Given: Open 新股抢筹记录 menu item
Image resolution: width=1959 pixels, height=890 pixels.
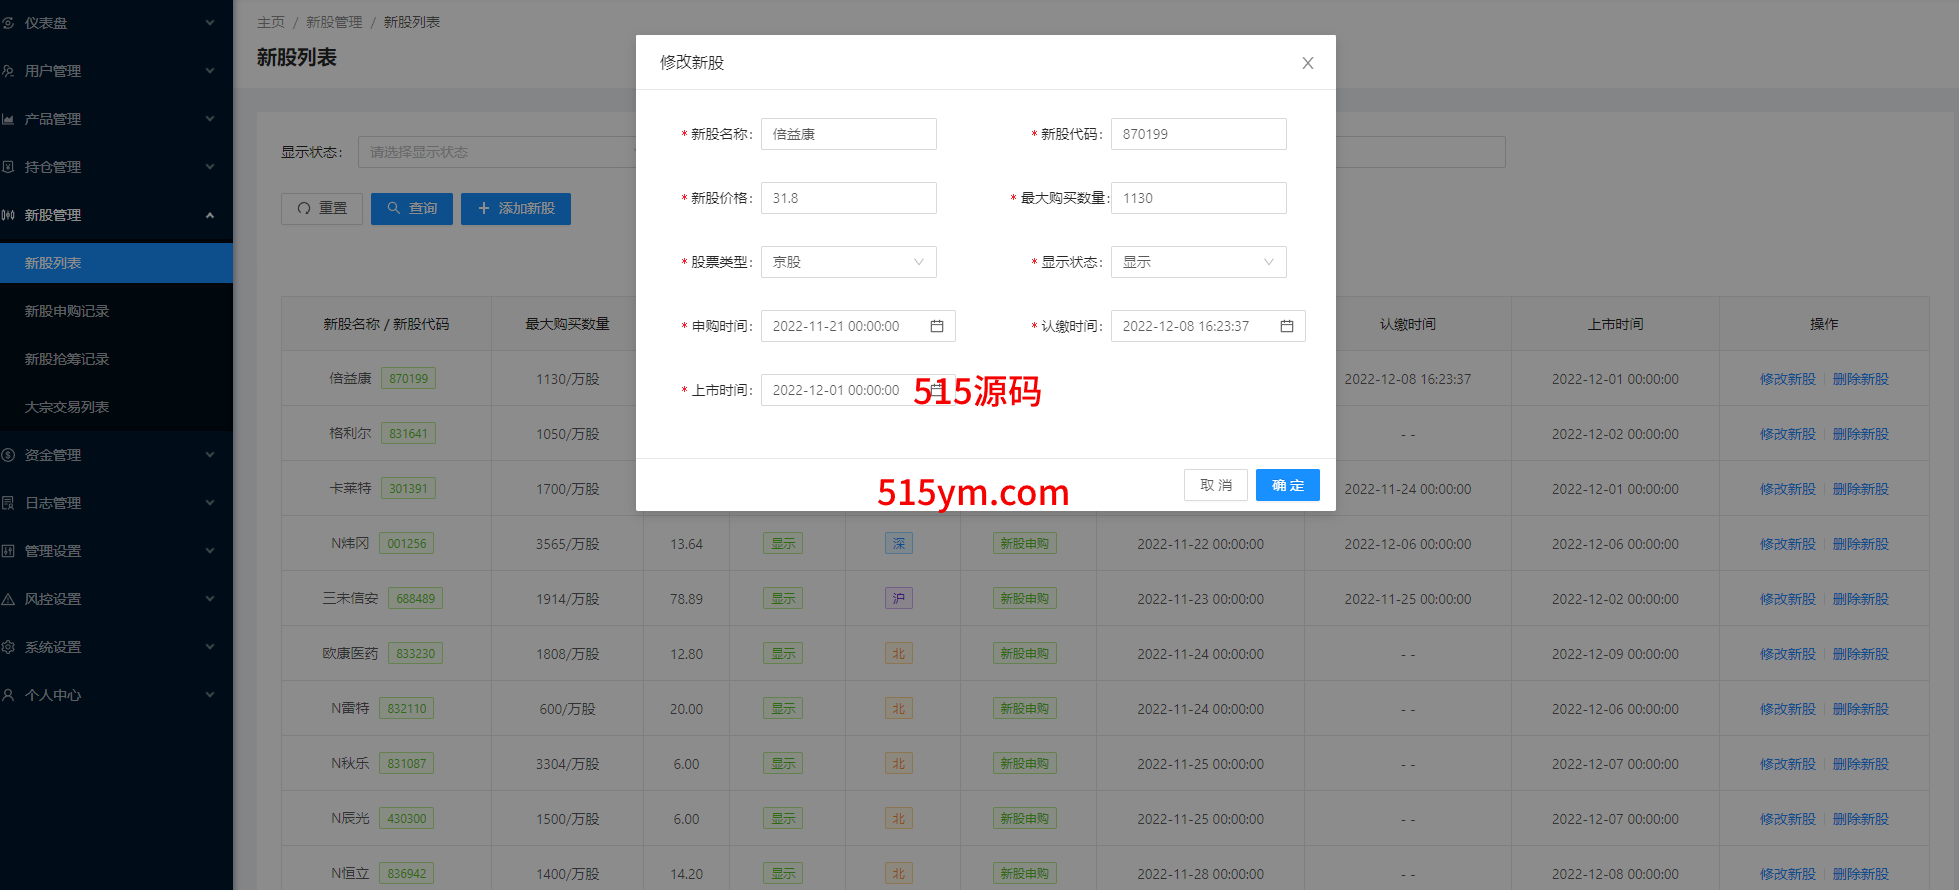Looking at the screenshot, I should 67,359.
